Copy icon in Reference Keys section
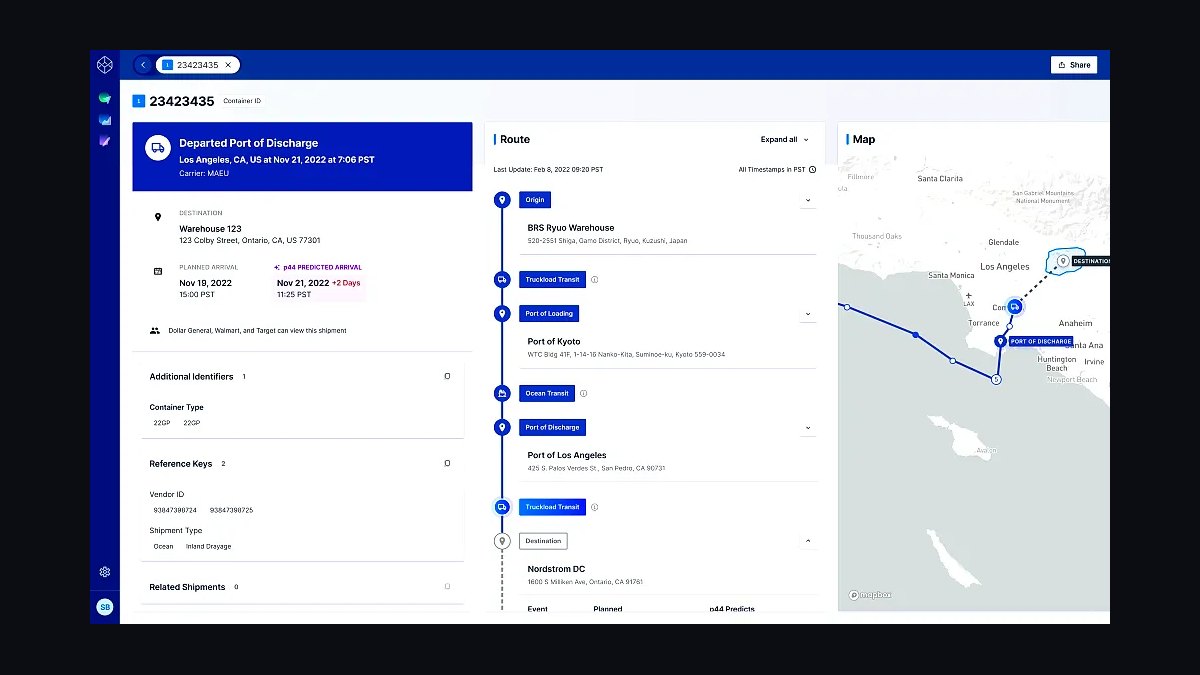Viewport: 1200px width, 675px height. [447, 463]
